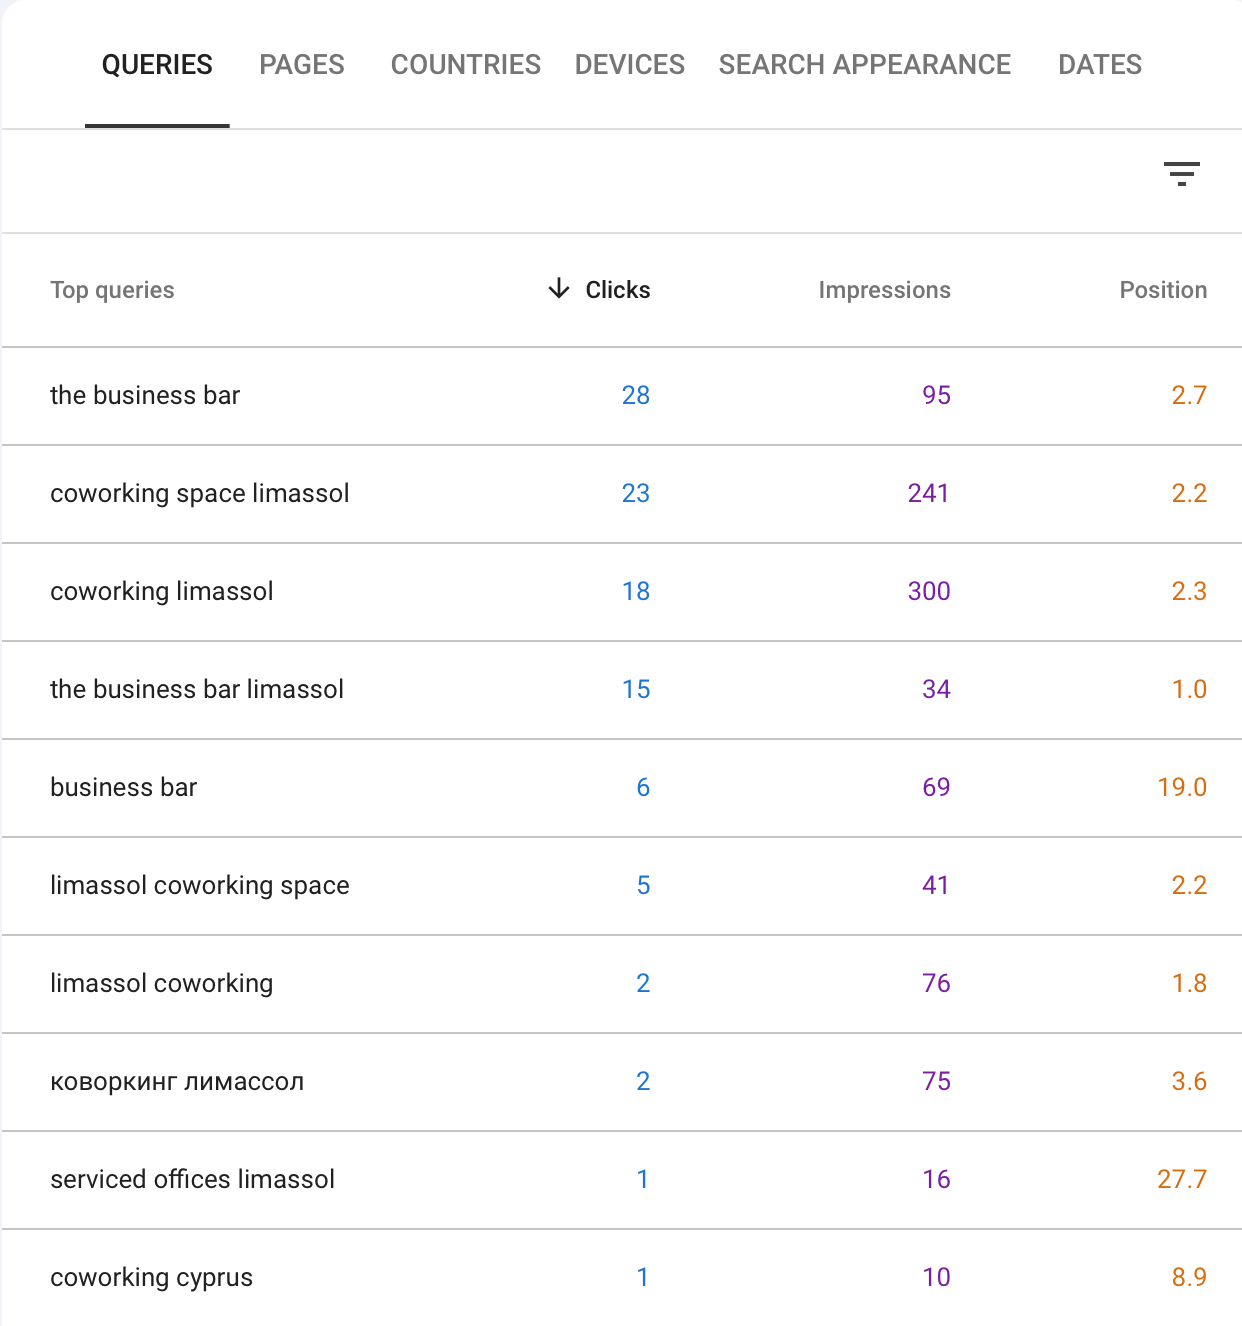Sort by the Top queries column
Viewport: 1242px width, 1326px height.
pos(112,290)
